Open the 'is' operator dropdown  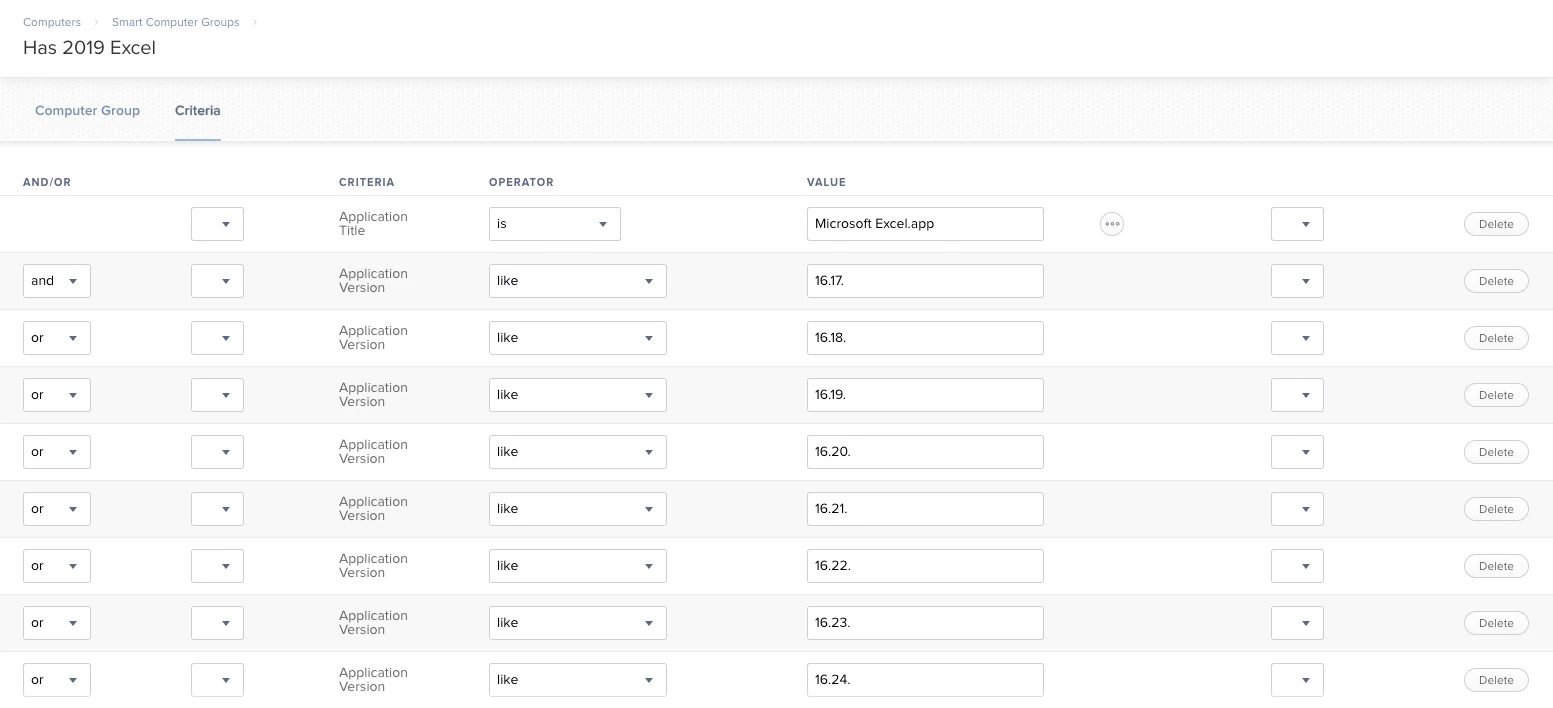(x=555, y=224)
